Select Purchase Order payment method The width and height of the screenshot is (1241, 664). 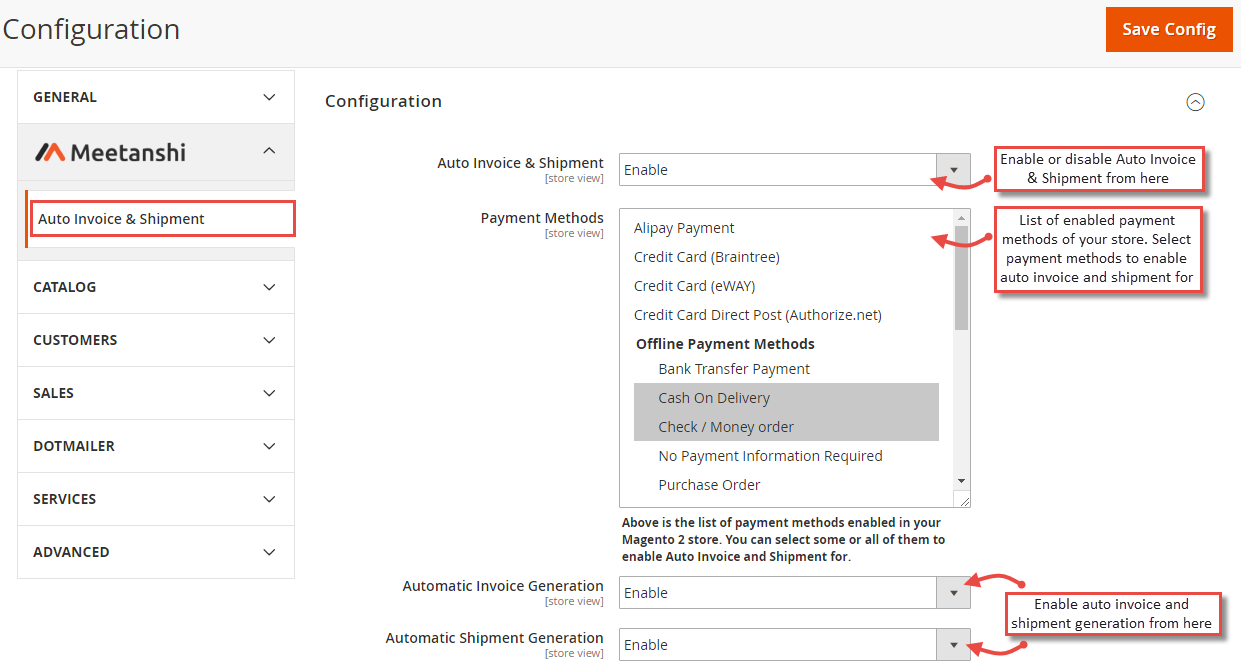click(x=709, y=484)
